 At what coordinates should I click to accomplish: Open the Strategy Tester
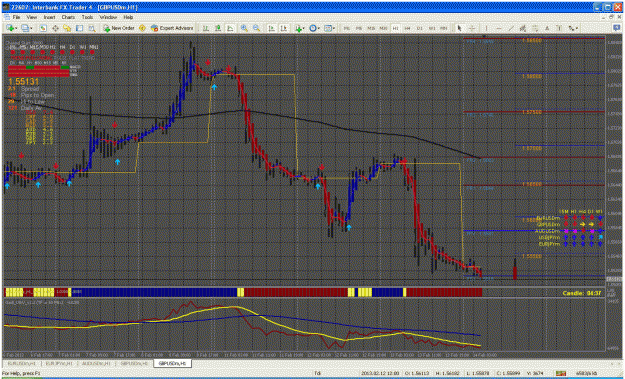[92, 28]
